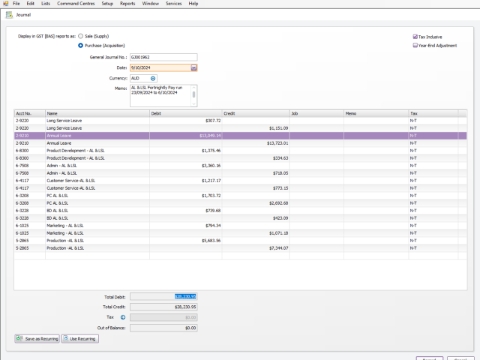Click the $773.15 Customer Service credit

[256, 188]
